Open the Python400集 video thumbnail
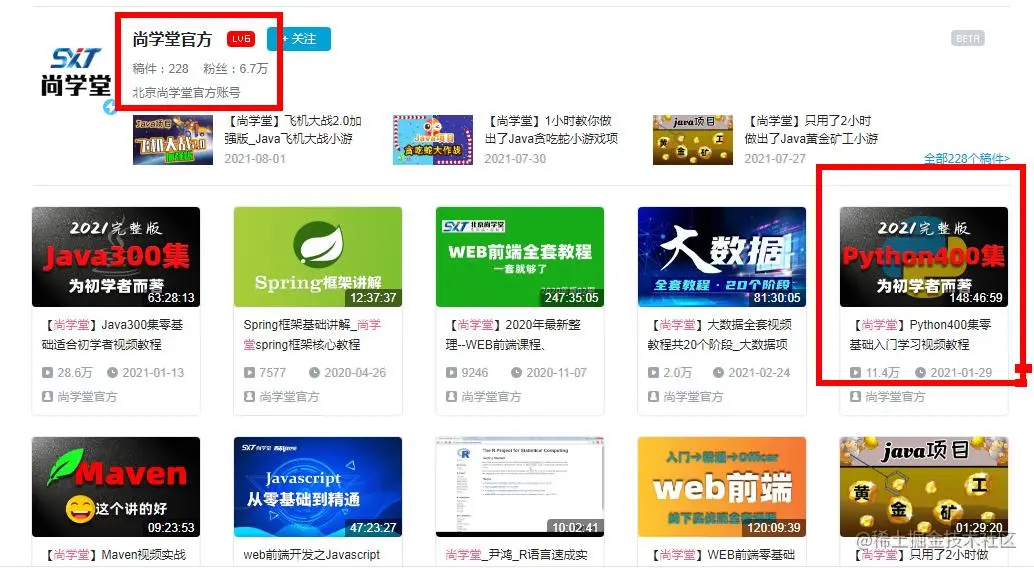This screenshot has height=568, width=1034. (x=924, y=257)
